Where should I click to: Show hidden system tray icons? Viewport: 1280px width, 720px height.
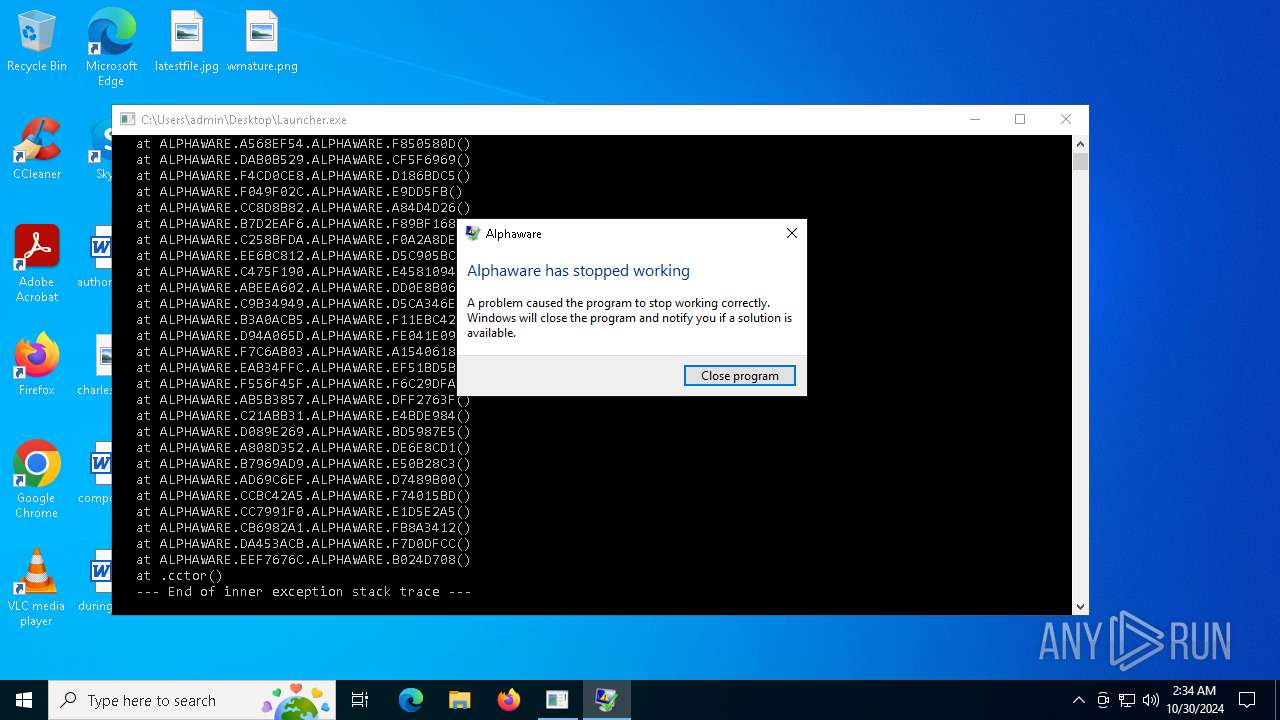click(x=1078, y=700)
